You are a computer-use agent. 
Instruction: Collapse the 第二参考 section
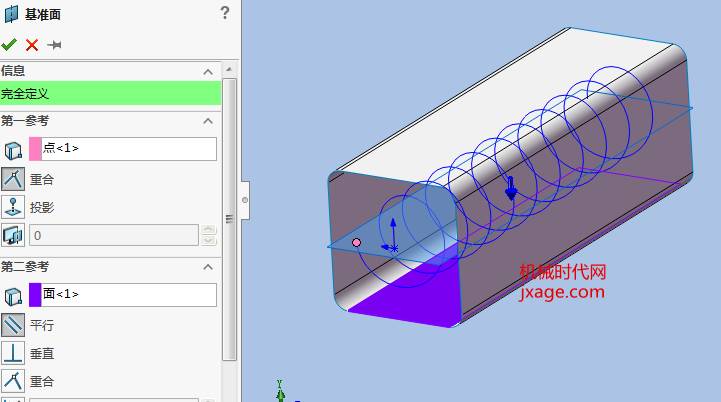coord(208,267)
